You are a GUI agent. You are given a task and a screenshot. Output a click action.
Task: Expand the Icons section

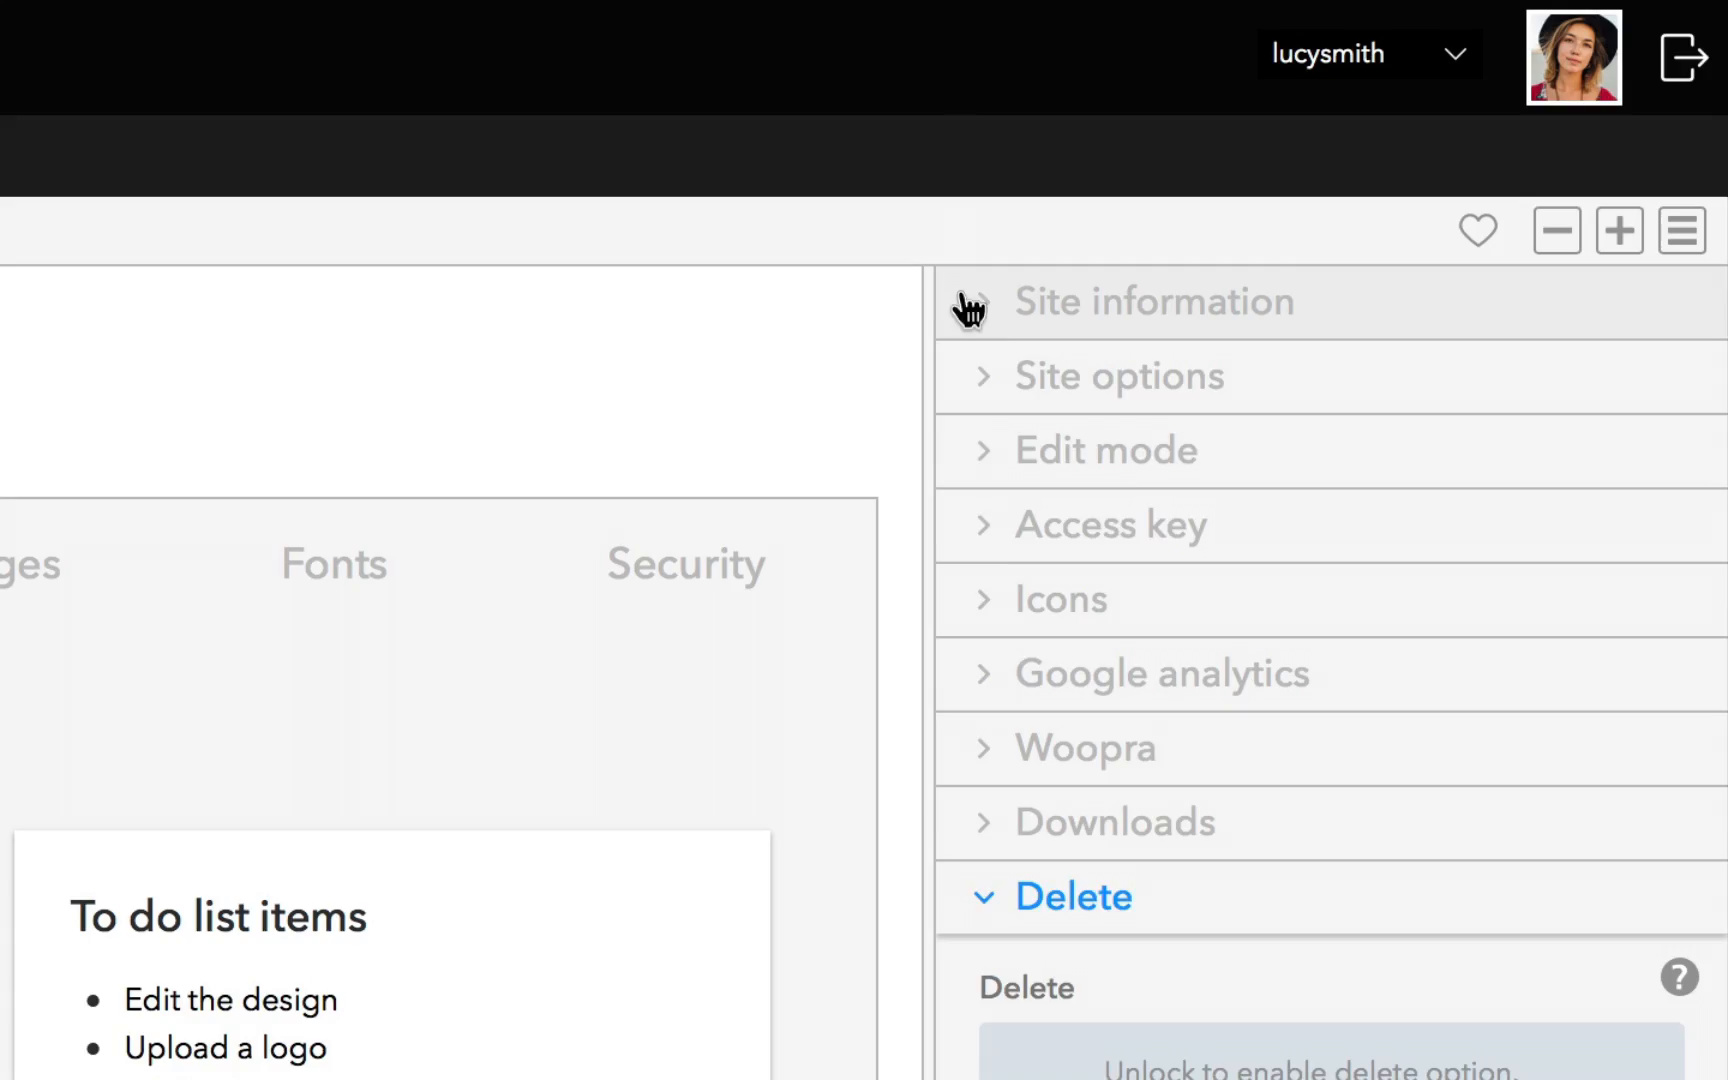(1332, 600)
